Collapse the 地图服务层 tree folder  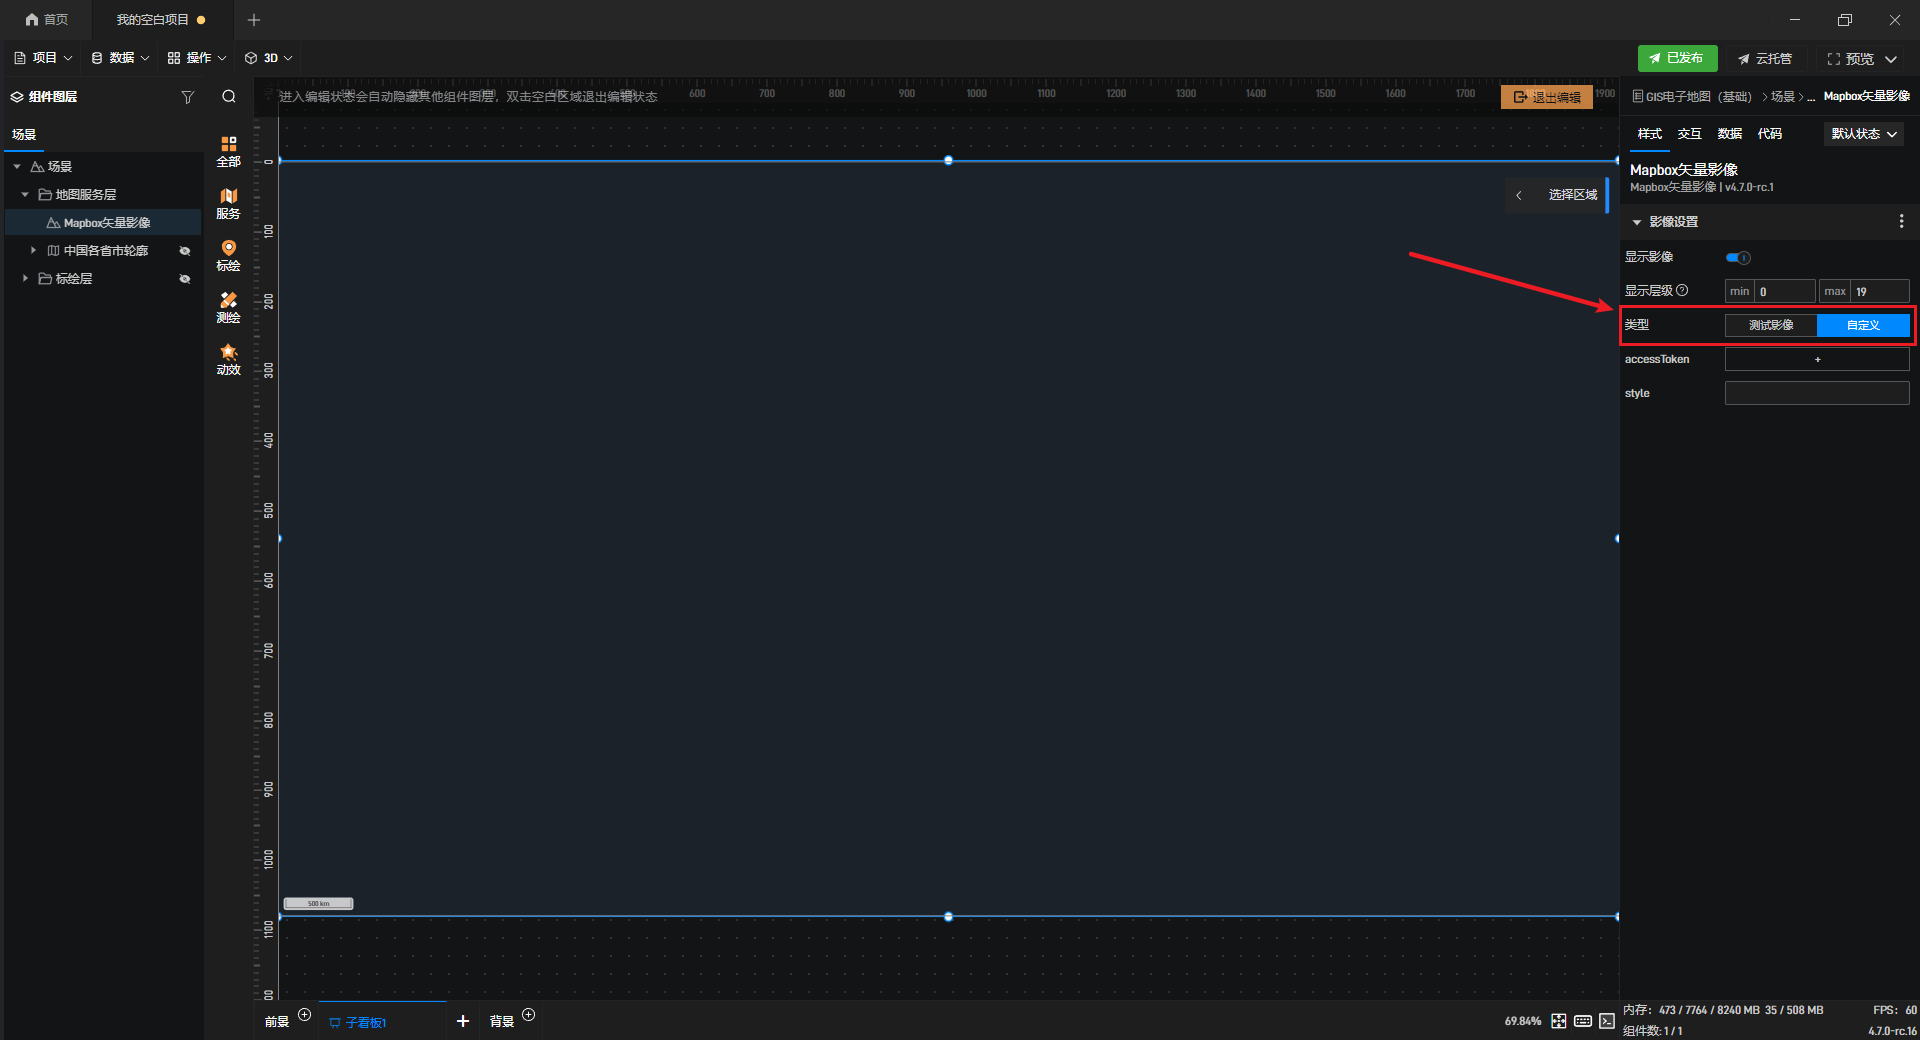tap(25, 195)
